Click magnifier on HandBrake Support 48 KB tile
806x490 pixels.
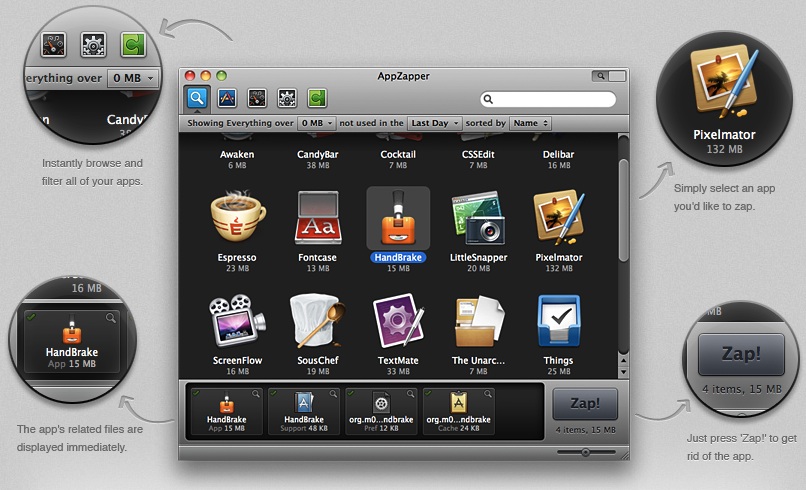click(x=333, y=394)
